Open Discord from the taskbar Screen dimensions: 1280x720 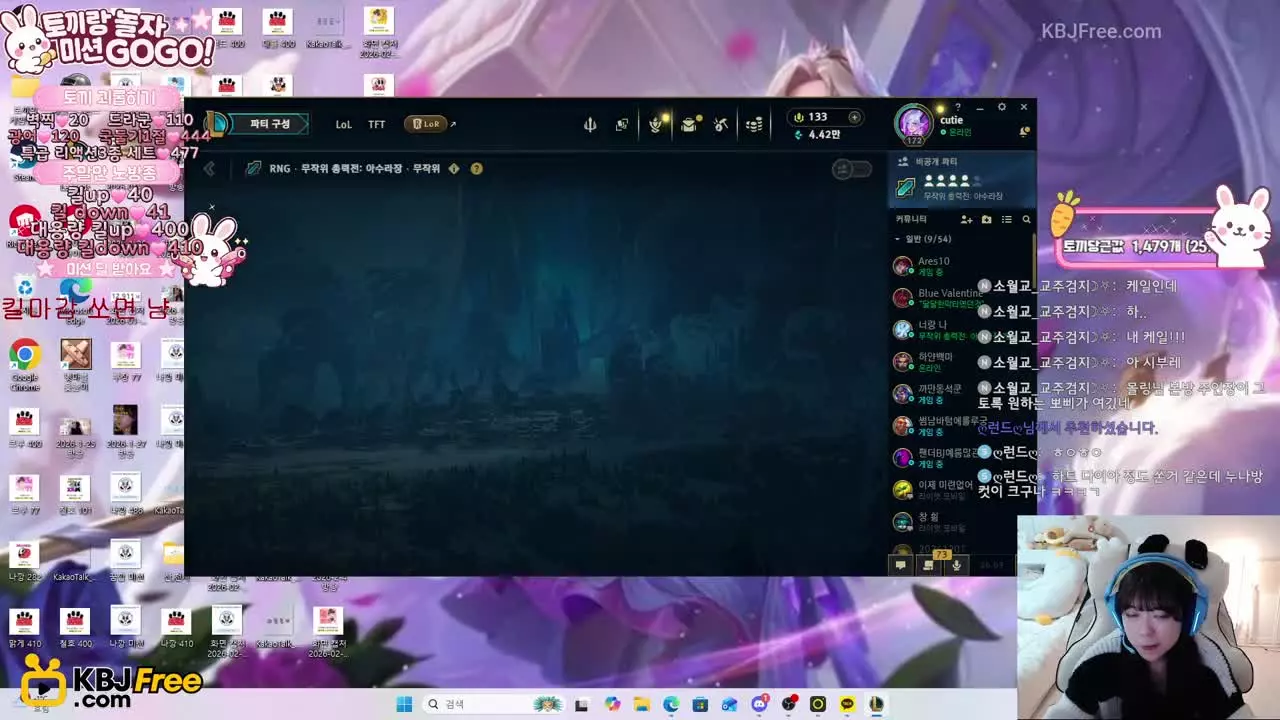(x=759, y=704)
